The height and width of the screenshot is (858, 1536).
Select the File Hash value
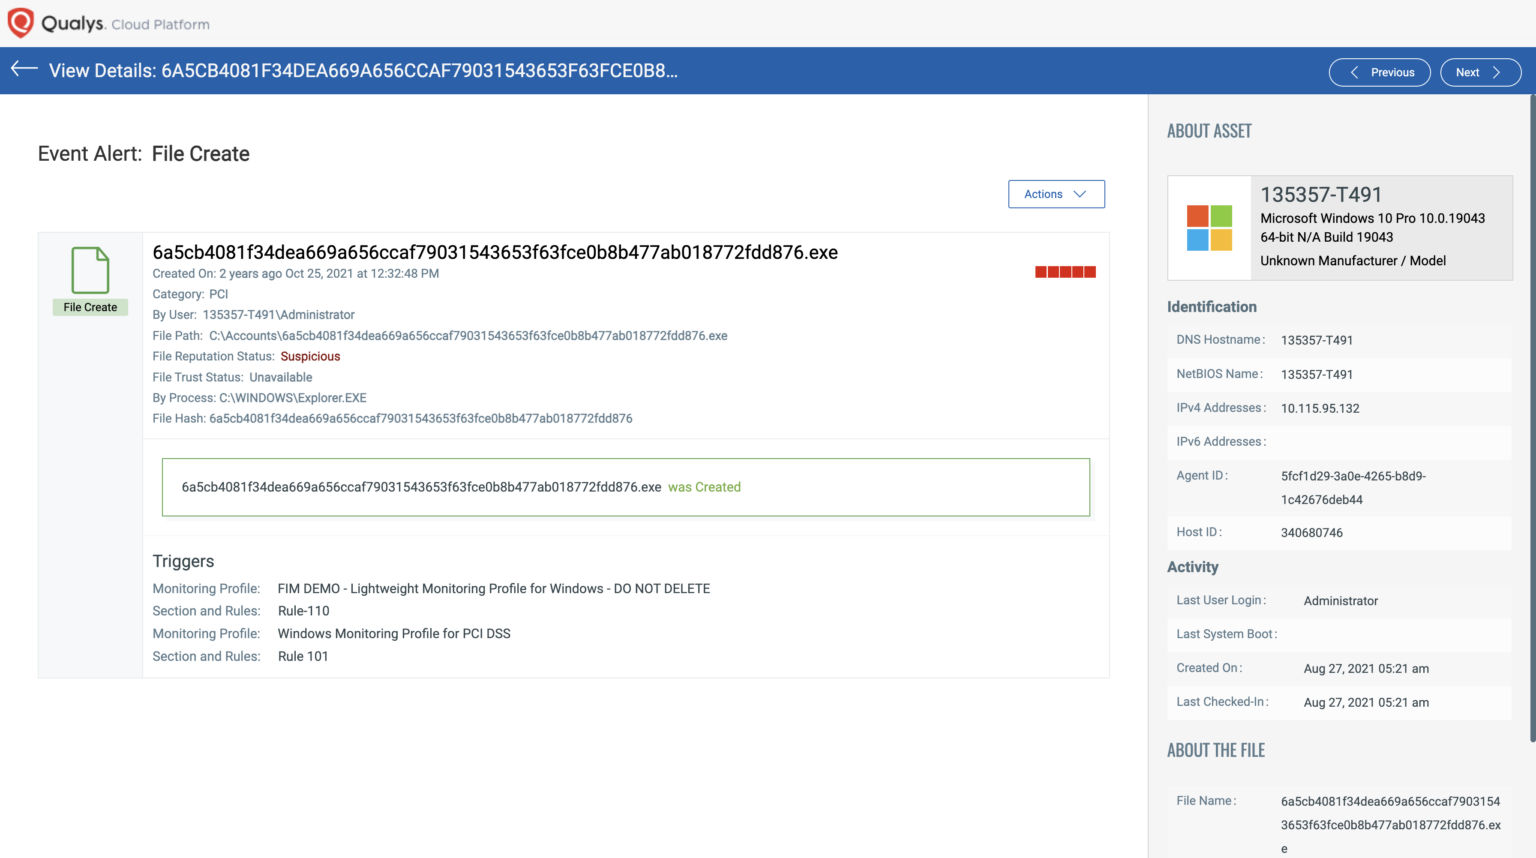tap(420, 418)
